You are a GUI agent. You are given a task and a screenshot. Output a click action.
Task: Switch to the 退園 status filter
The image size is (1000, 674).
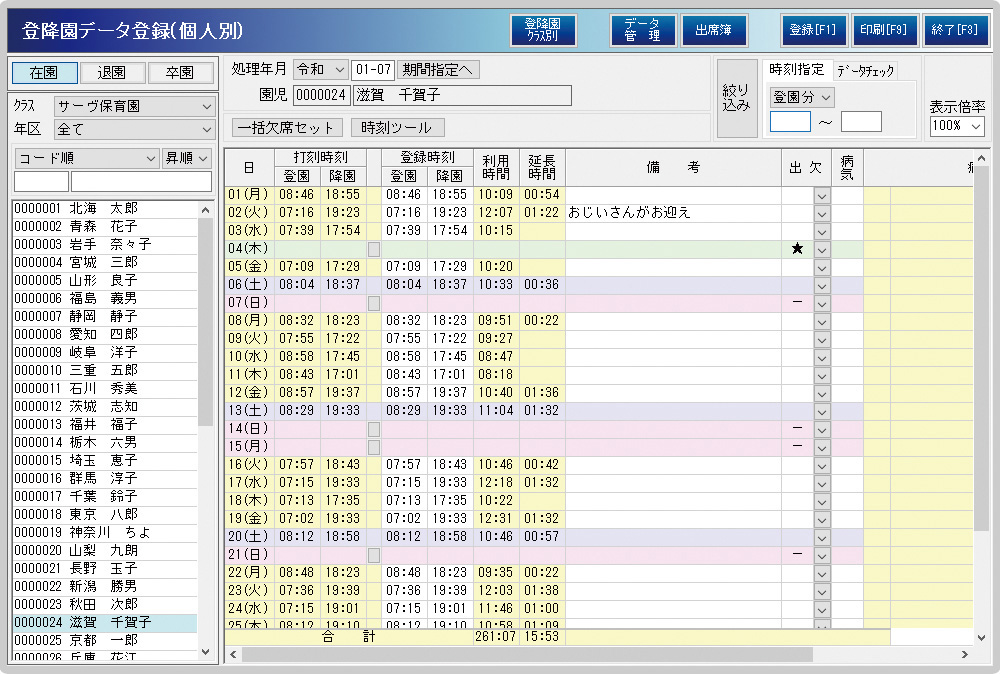(111, 73)
